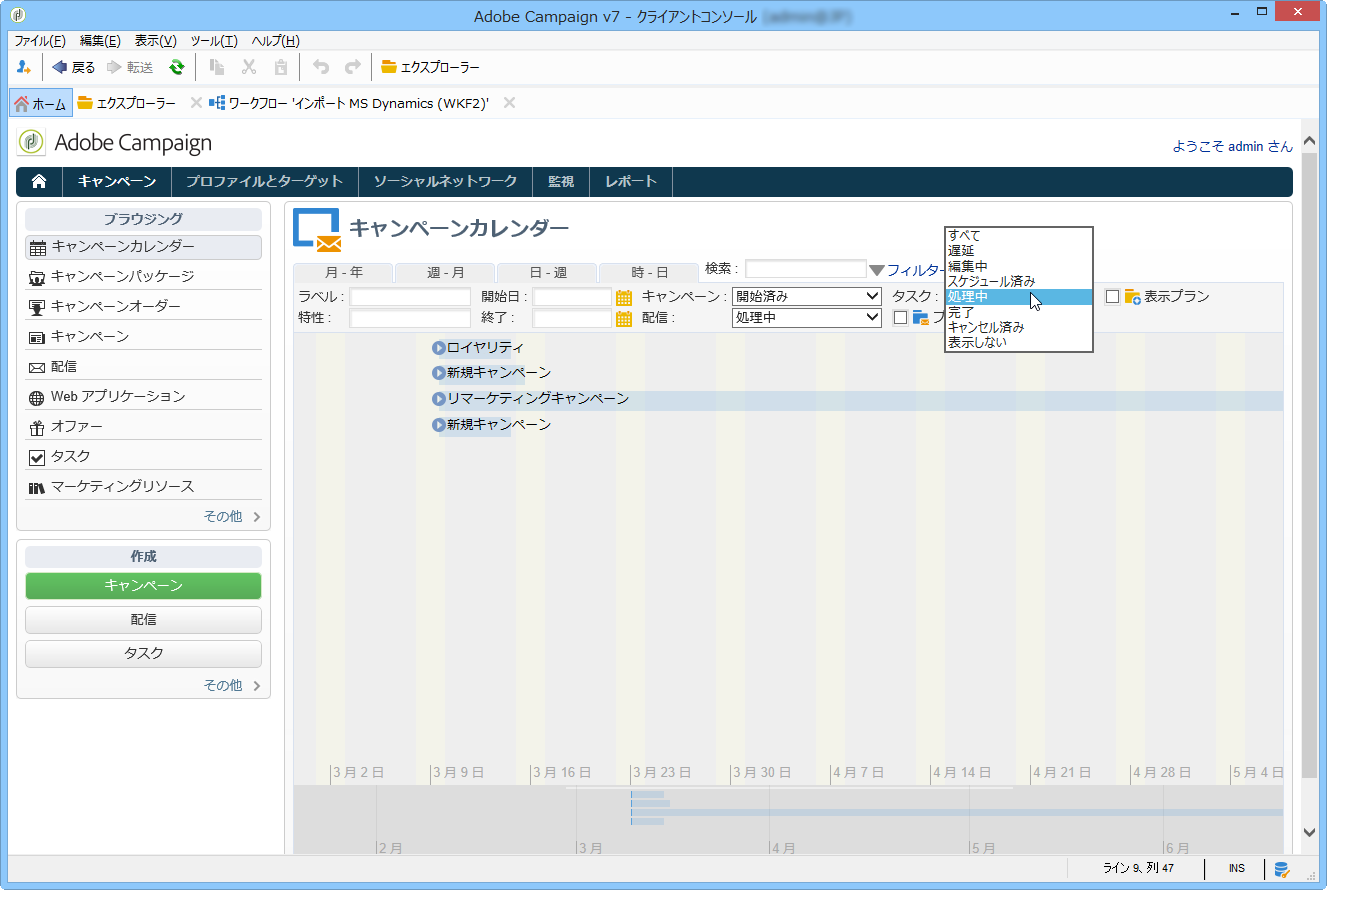The height and width of the screenshot is (913, 1355).
Task: Click the undo arrow icon
Action: coord(321,67)
